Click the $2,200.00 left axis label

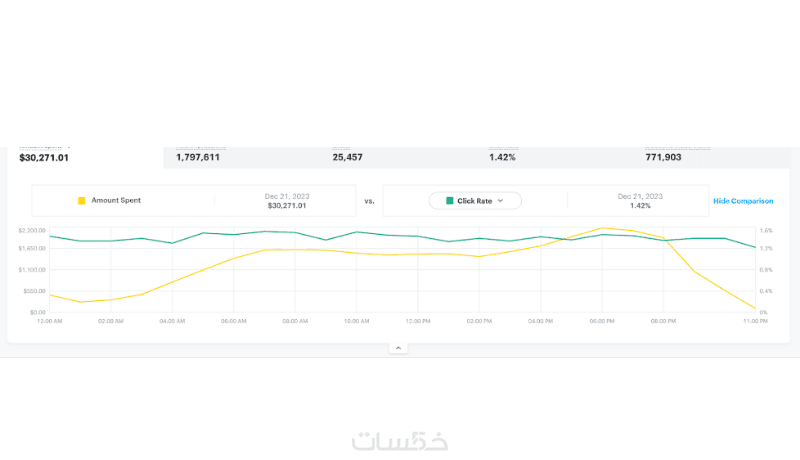pyautogui.click(x=32, y=231)
